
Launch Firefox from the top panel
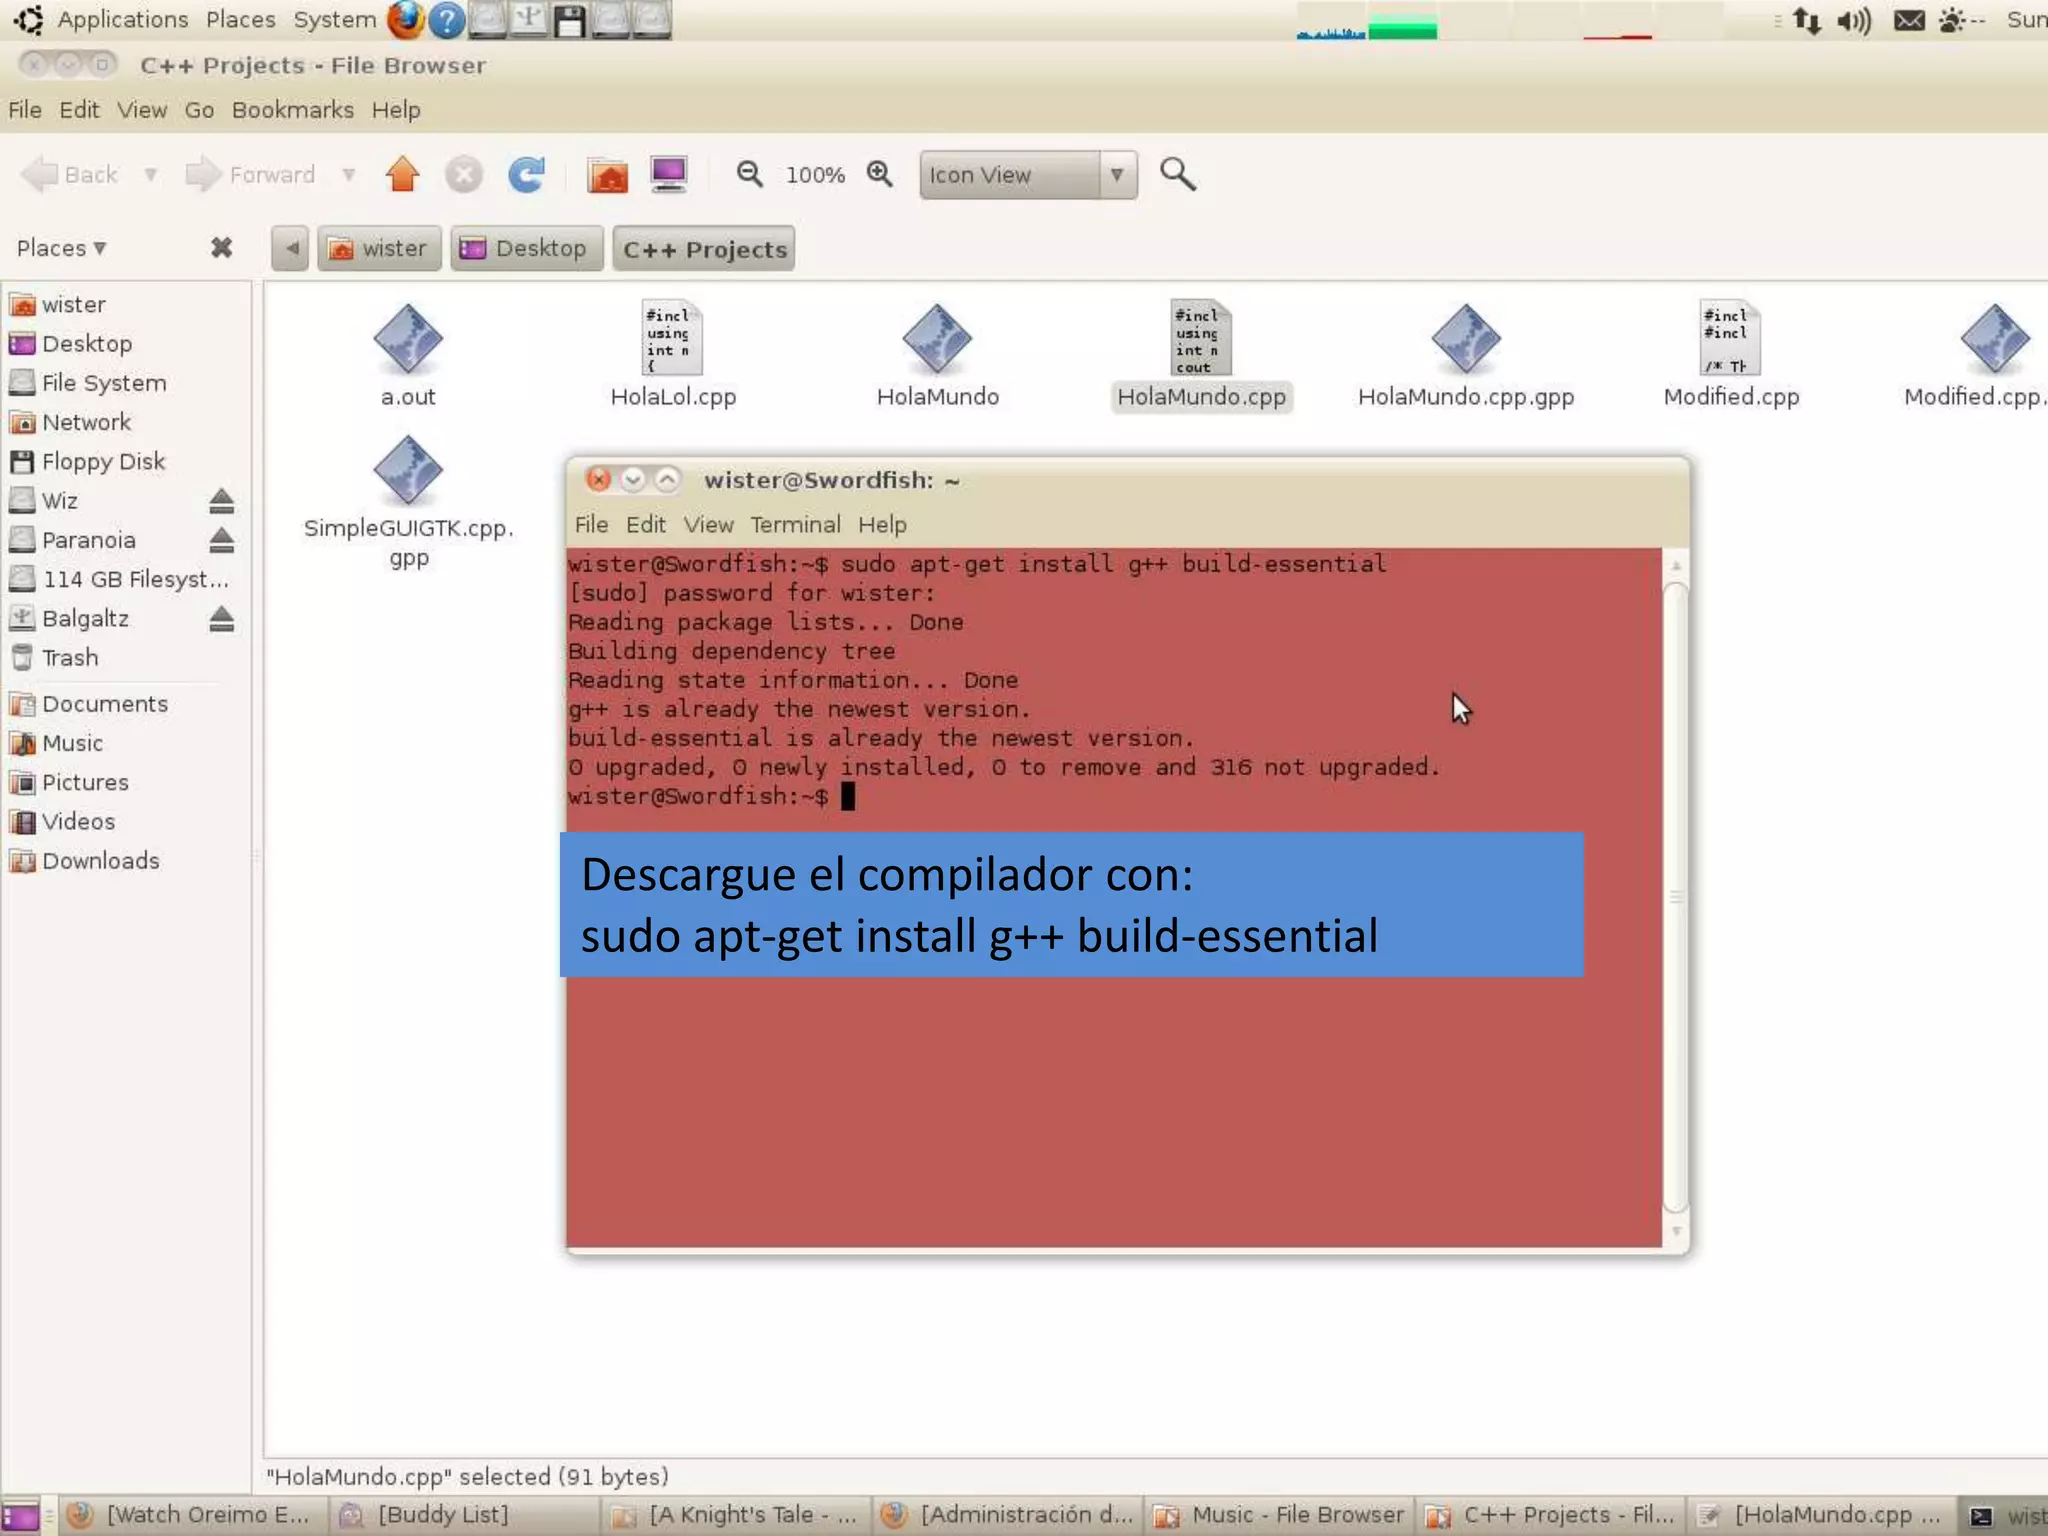pos(405,19)
